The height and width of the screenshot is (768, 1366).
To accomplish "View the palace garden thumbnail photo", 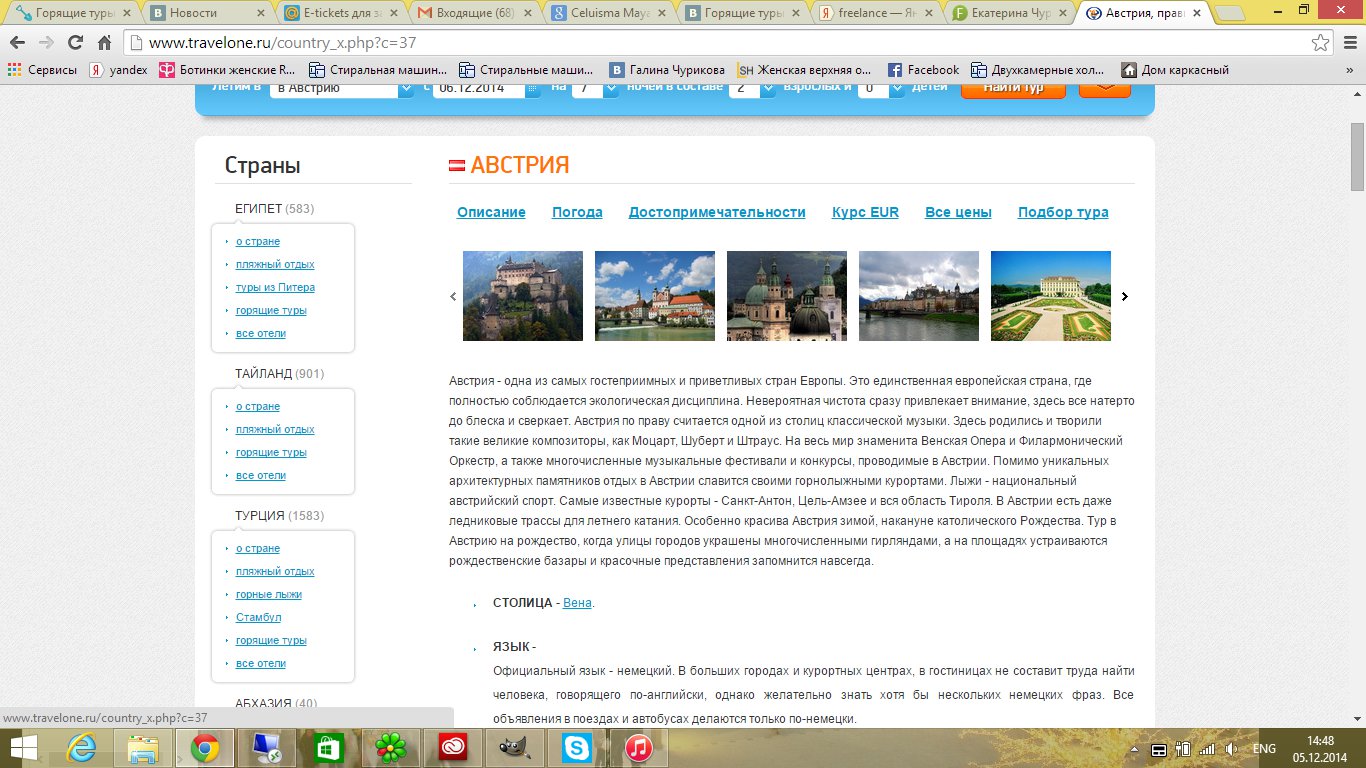I will coord(1051,296).
